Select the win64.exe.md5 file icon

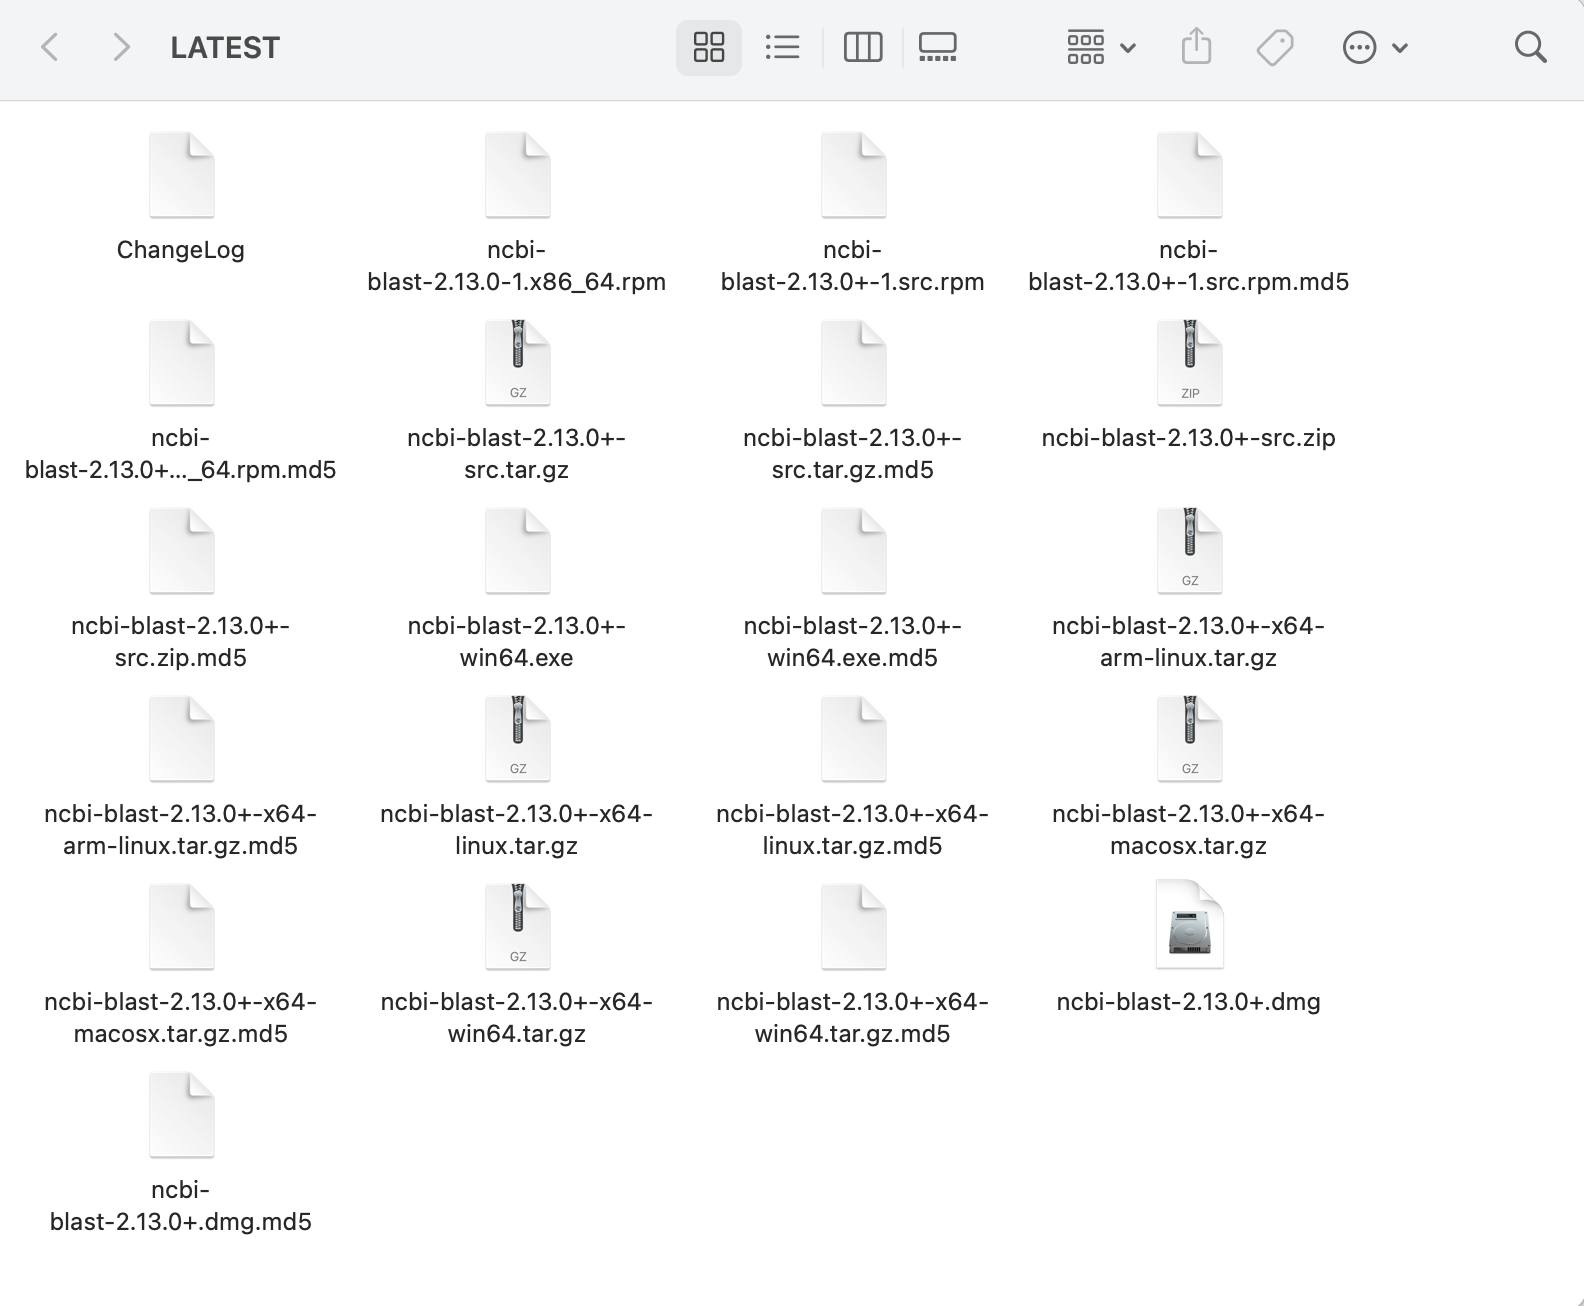[853, 551]
